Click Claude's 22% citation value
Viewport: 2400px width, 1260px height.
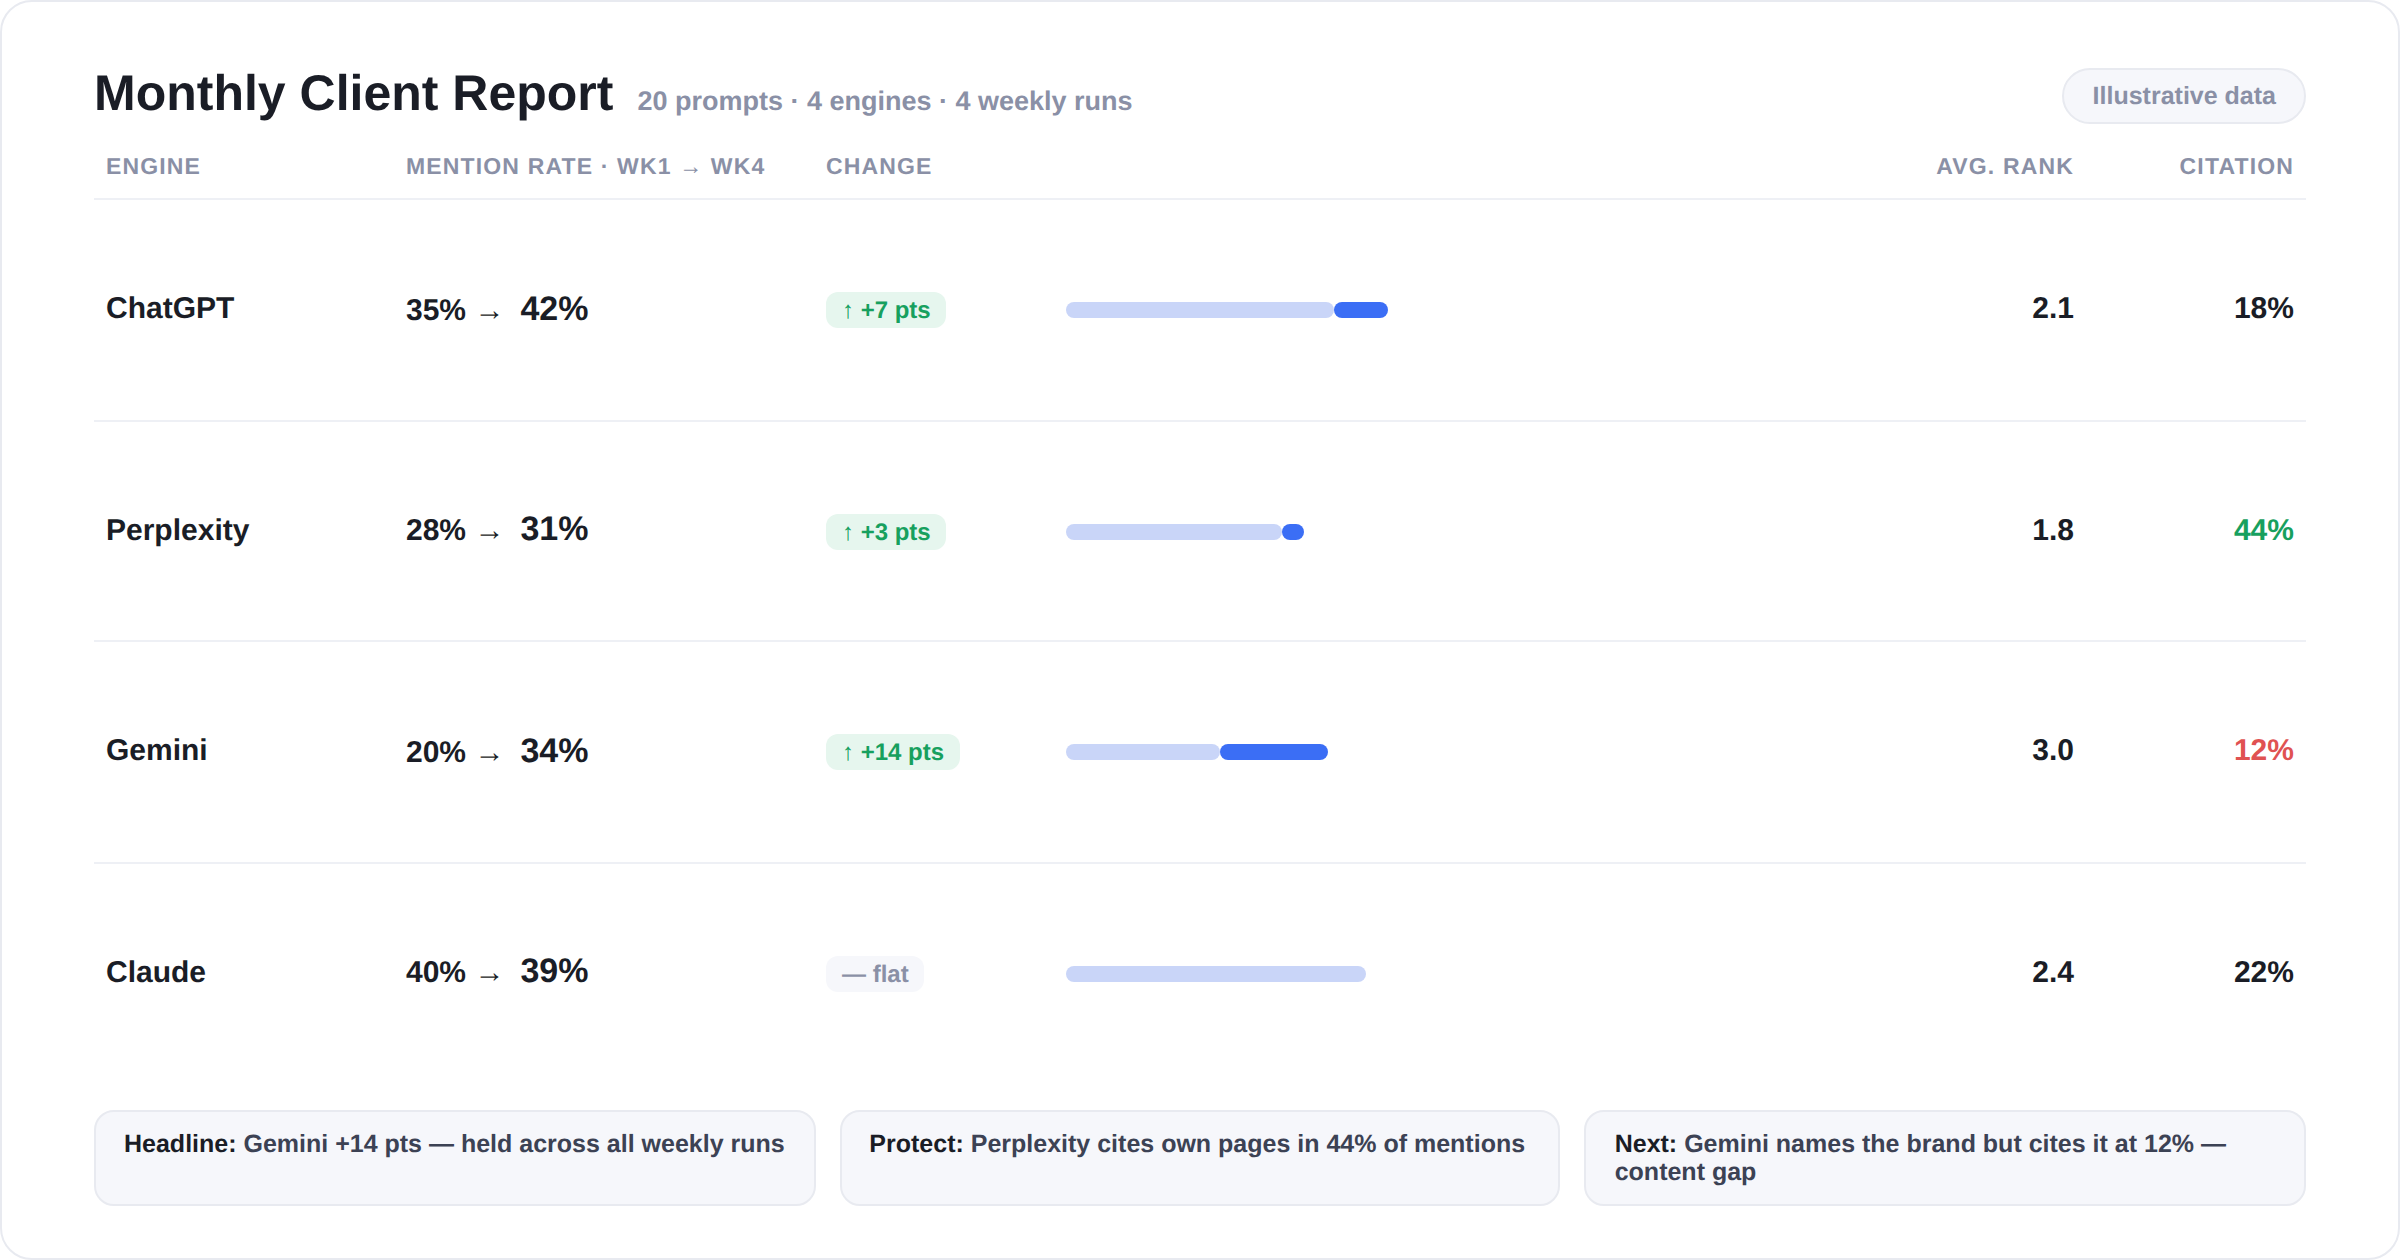coord(2263,972)
